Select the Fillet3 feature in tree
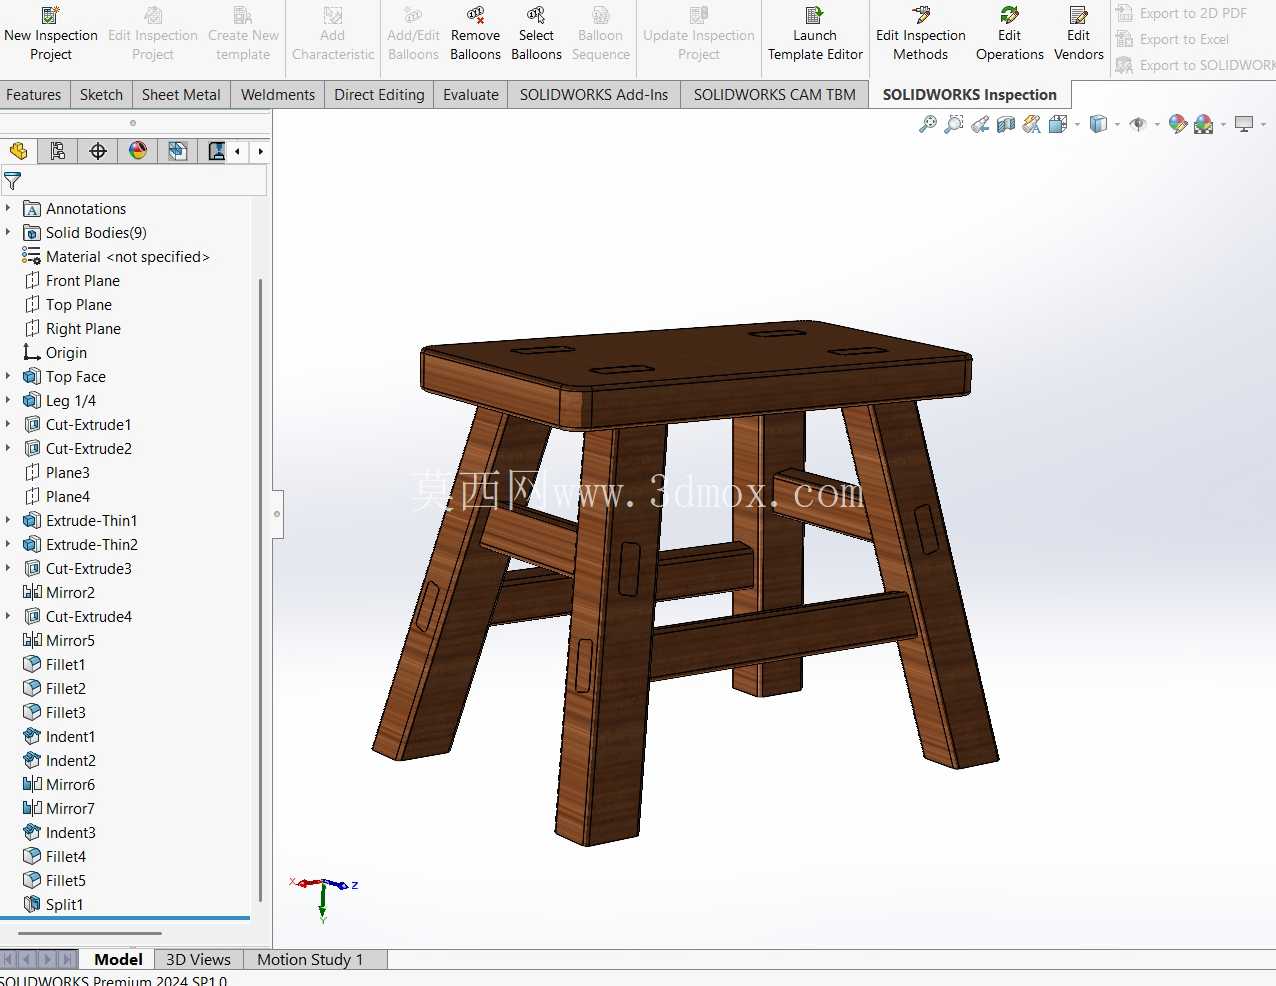Viewport: 1276px width, 986px height. pyautogui.click(x=65, y=712)
